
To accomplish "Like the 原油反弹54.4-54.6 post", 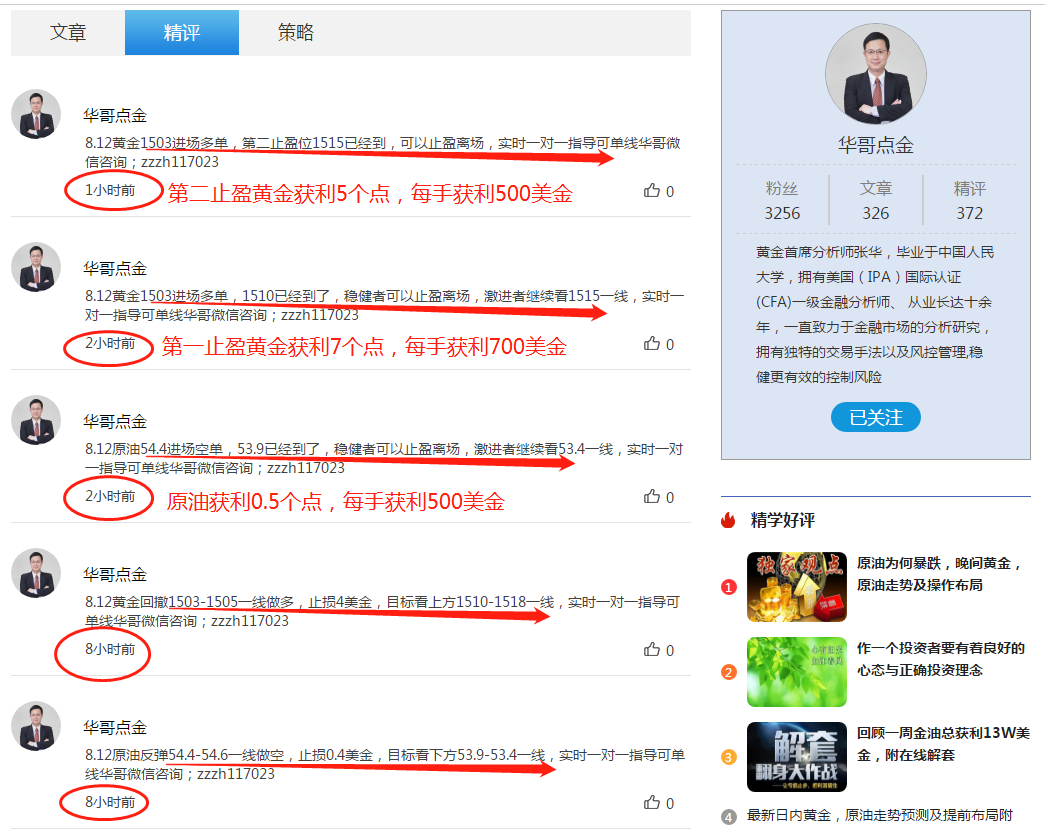I will tap(652, 803).
